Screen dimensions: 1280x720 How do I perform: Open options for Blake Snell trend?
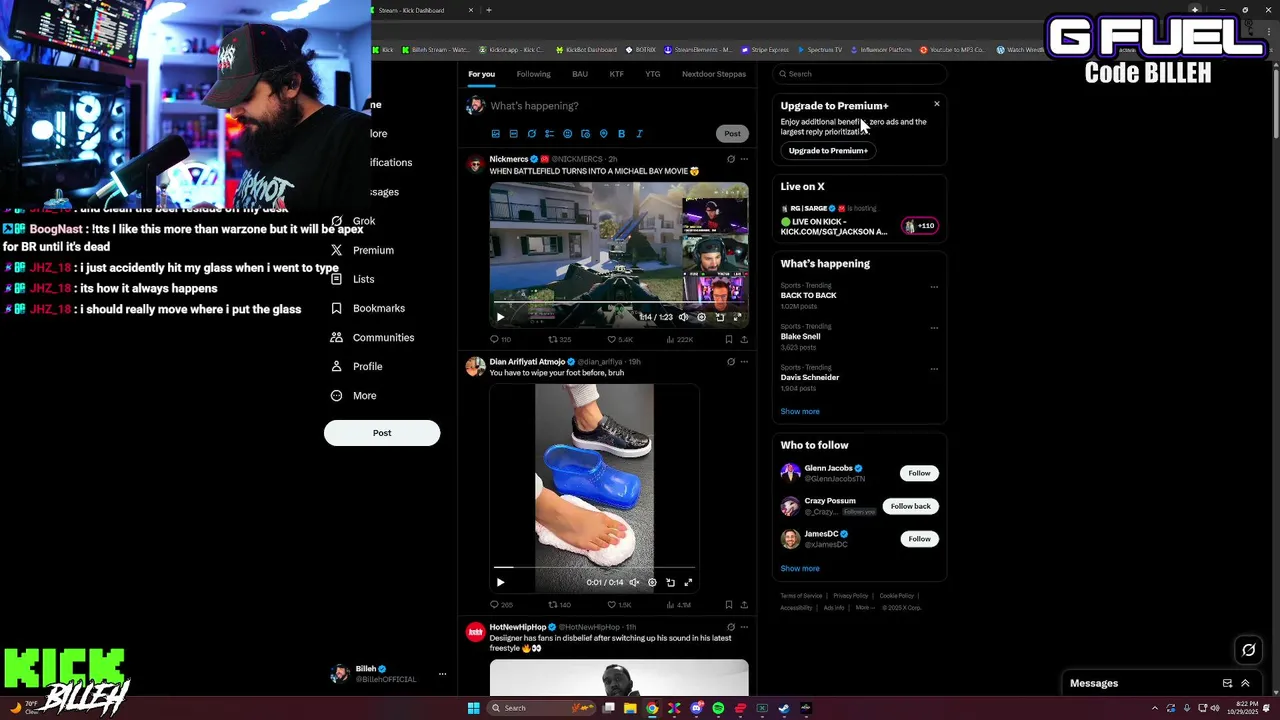point(934,328)
